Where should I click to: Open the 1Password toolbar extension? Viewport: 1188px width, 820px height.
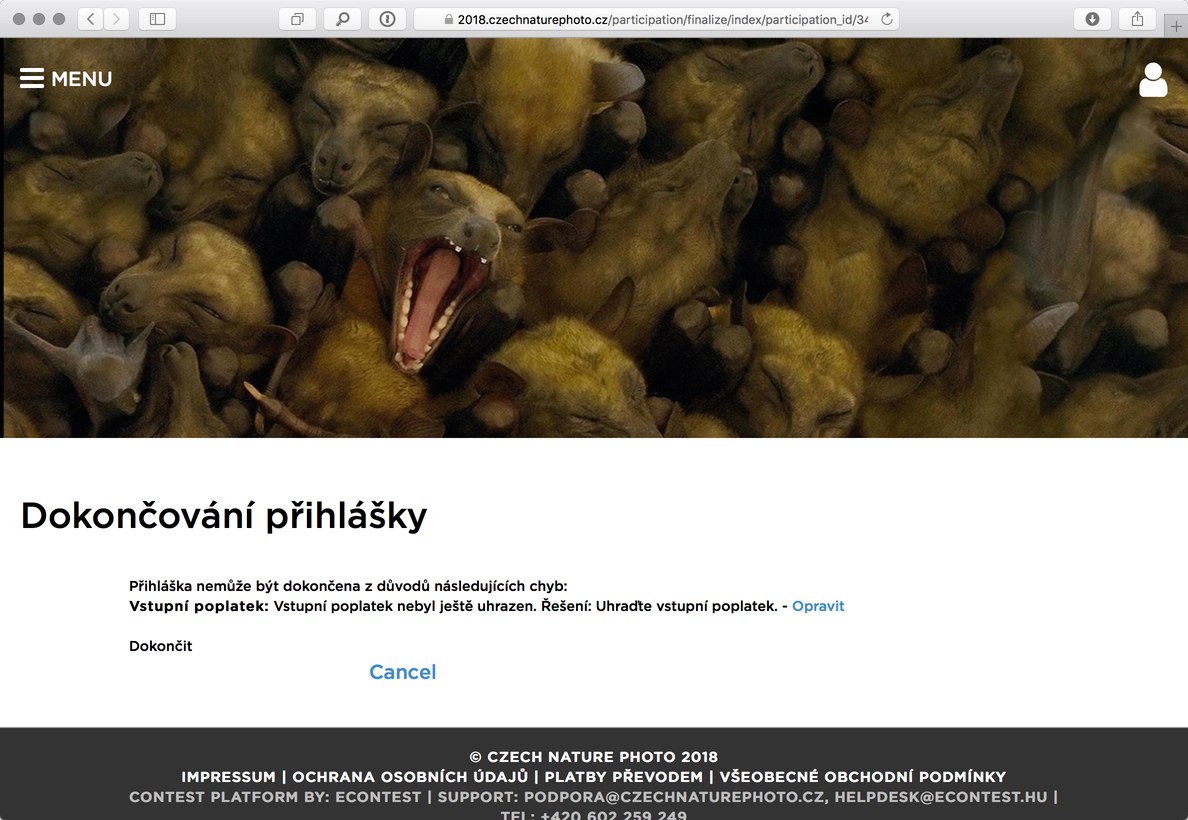click(387, 19)
